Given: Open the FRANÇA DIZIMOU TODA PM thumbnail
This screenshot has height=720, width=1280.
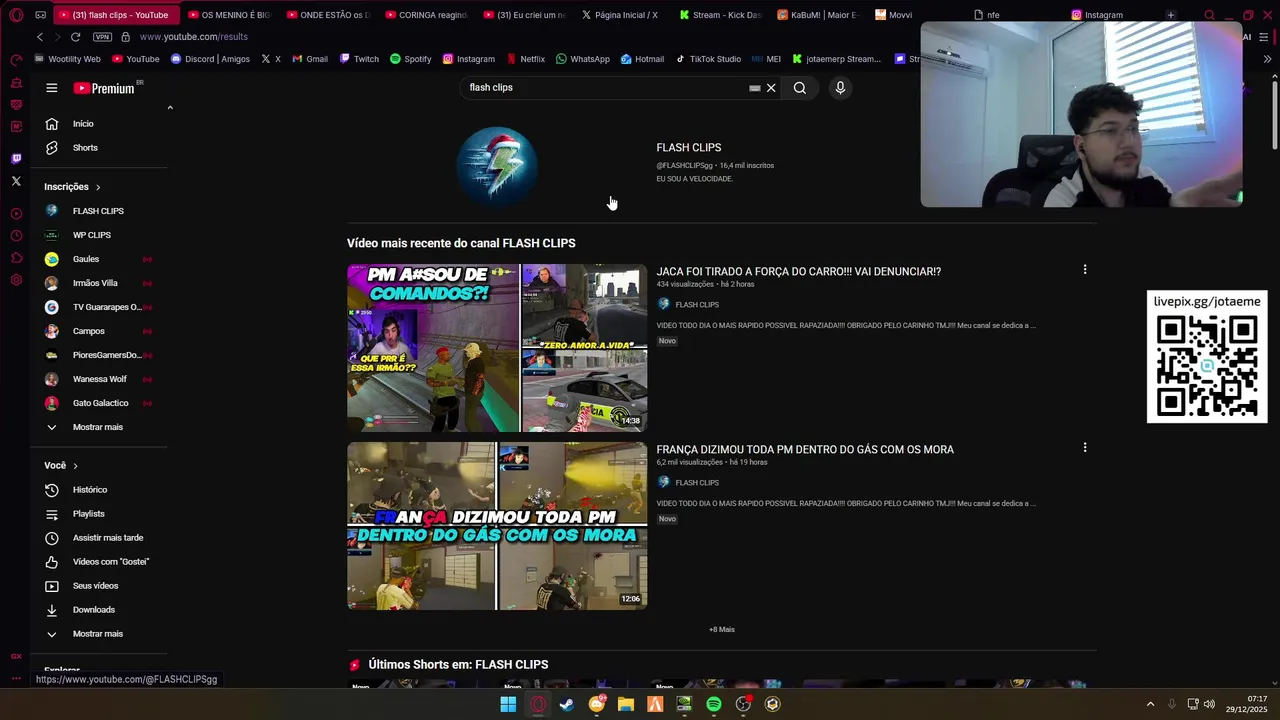Looking at the screenshot, I should coord(497,526).
